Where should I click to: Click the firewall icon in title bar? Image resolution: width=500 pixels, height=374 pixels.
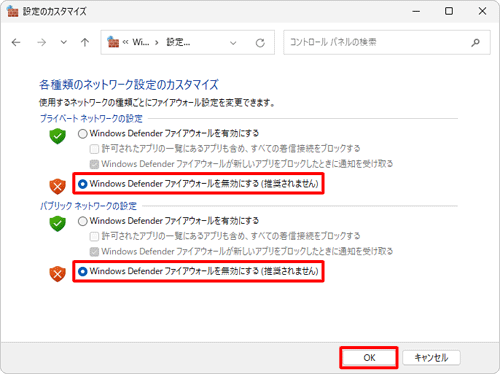point(12,11)
